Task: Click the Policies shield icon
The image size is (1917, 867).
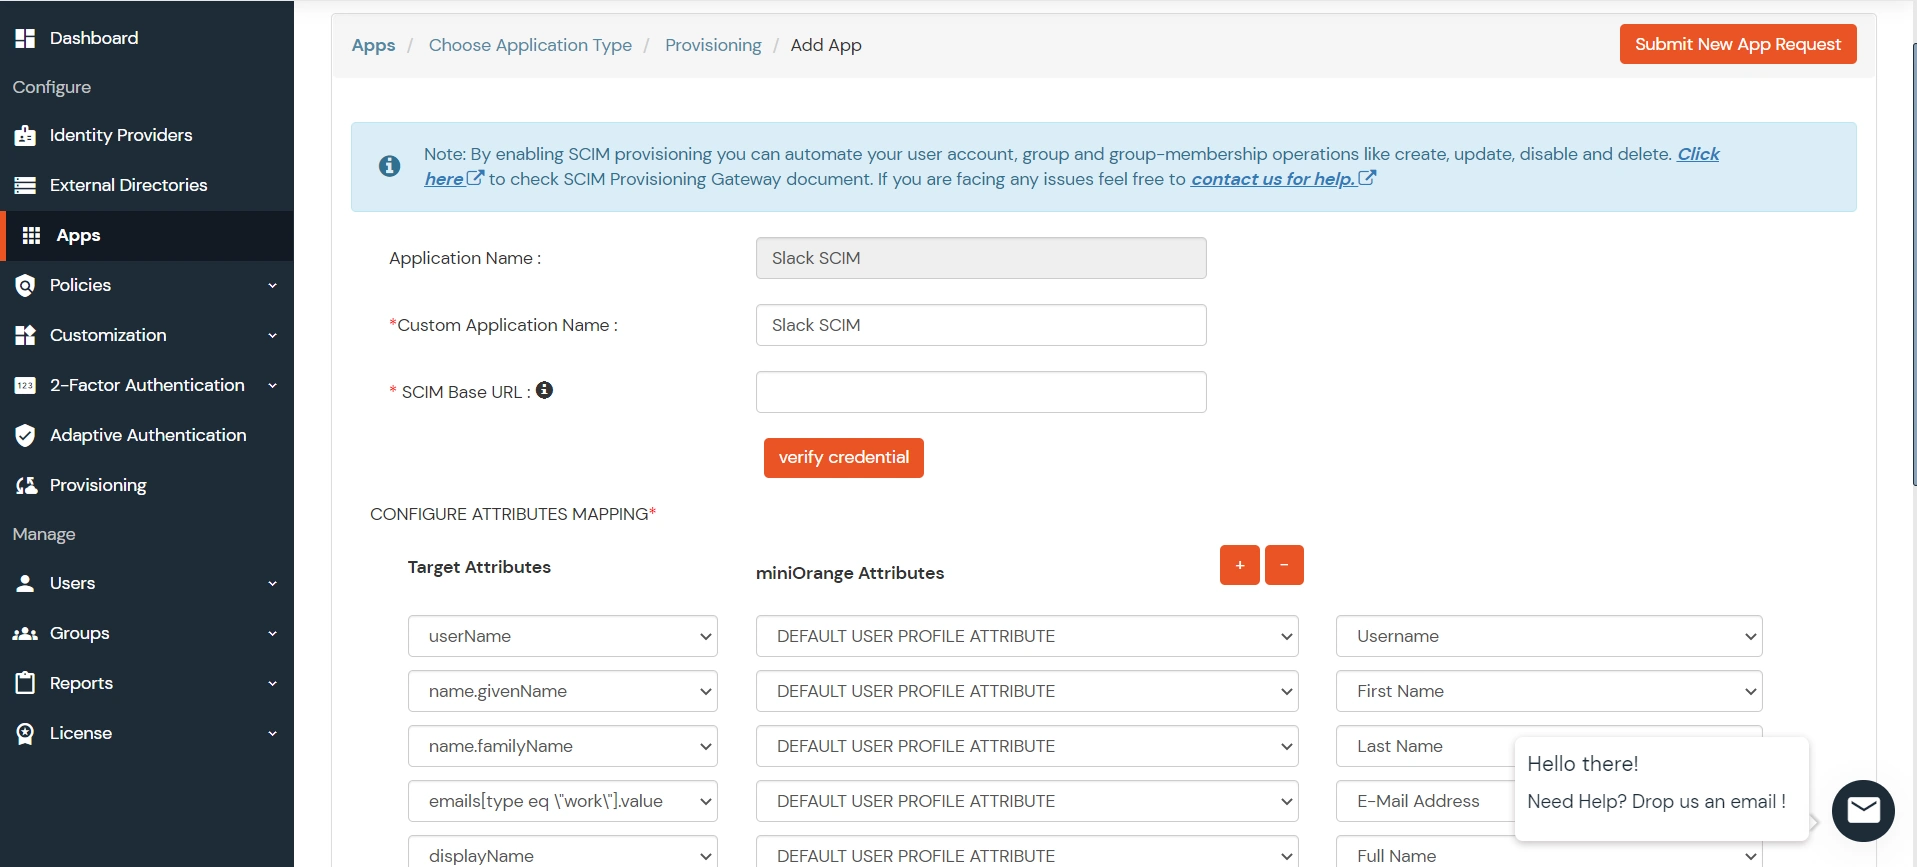Action: 25,286
